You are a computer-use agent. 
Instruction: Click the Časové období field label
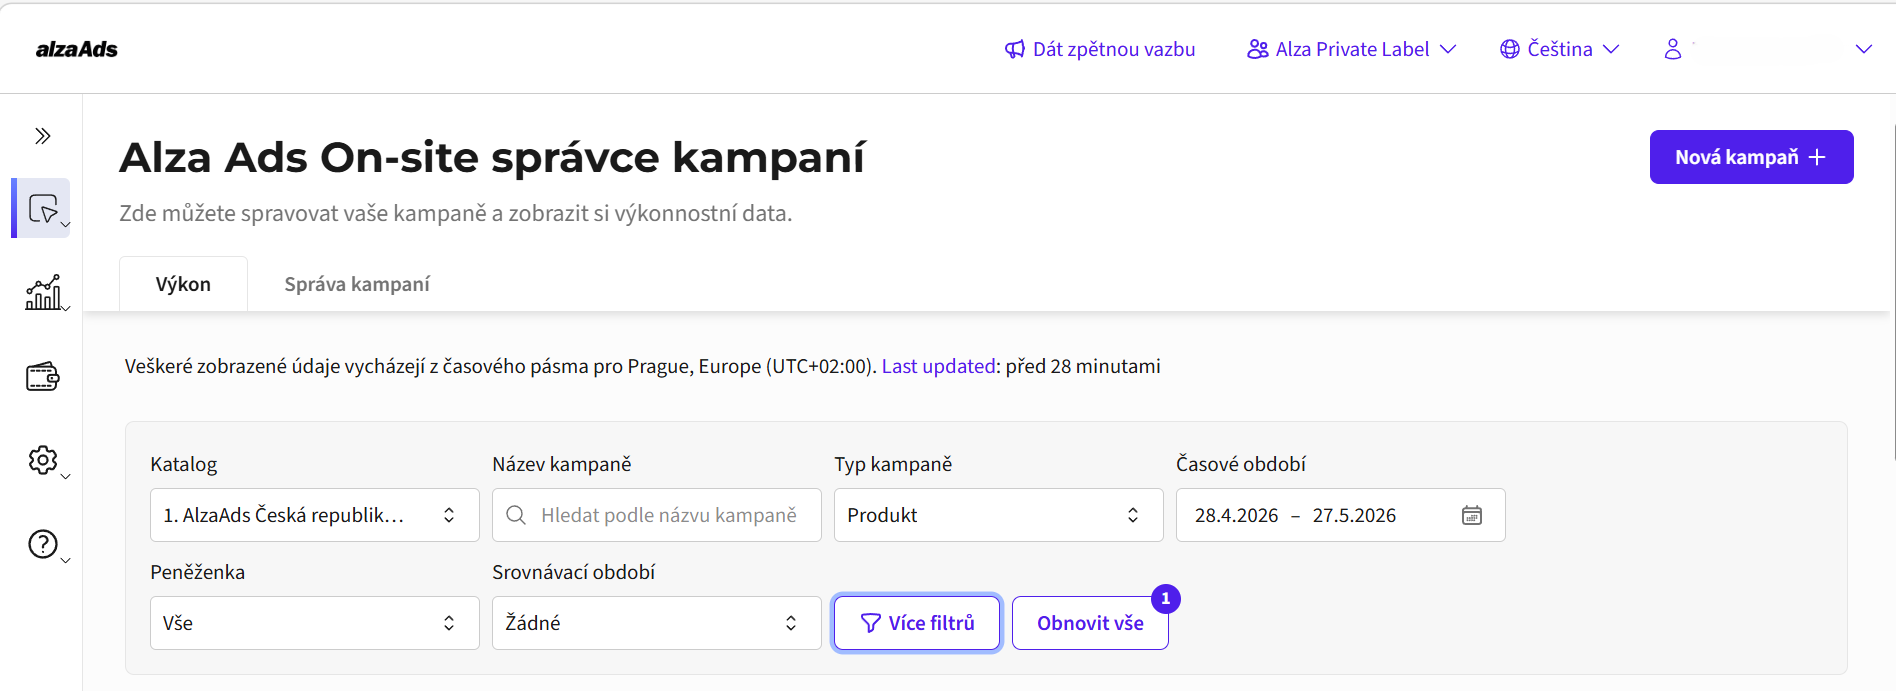pyautogui.click(x=1241, y=464)
